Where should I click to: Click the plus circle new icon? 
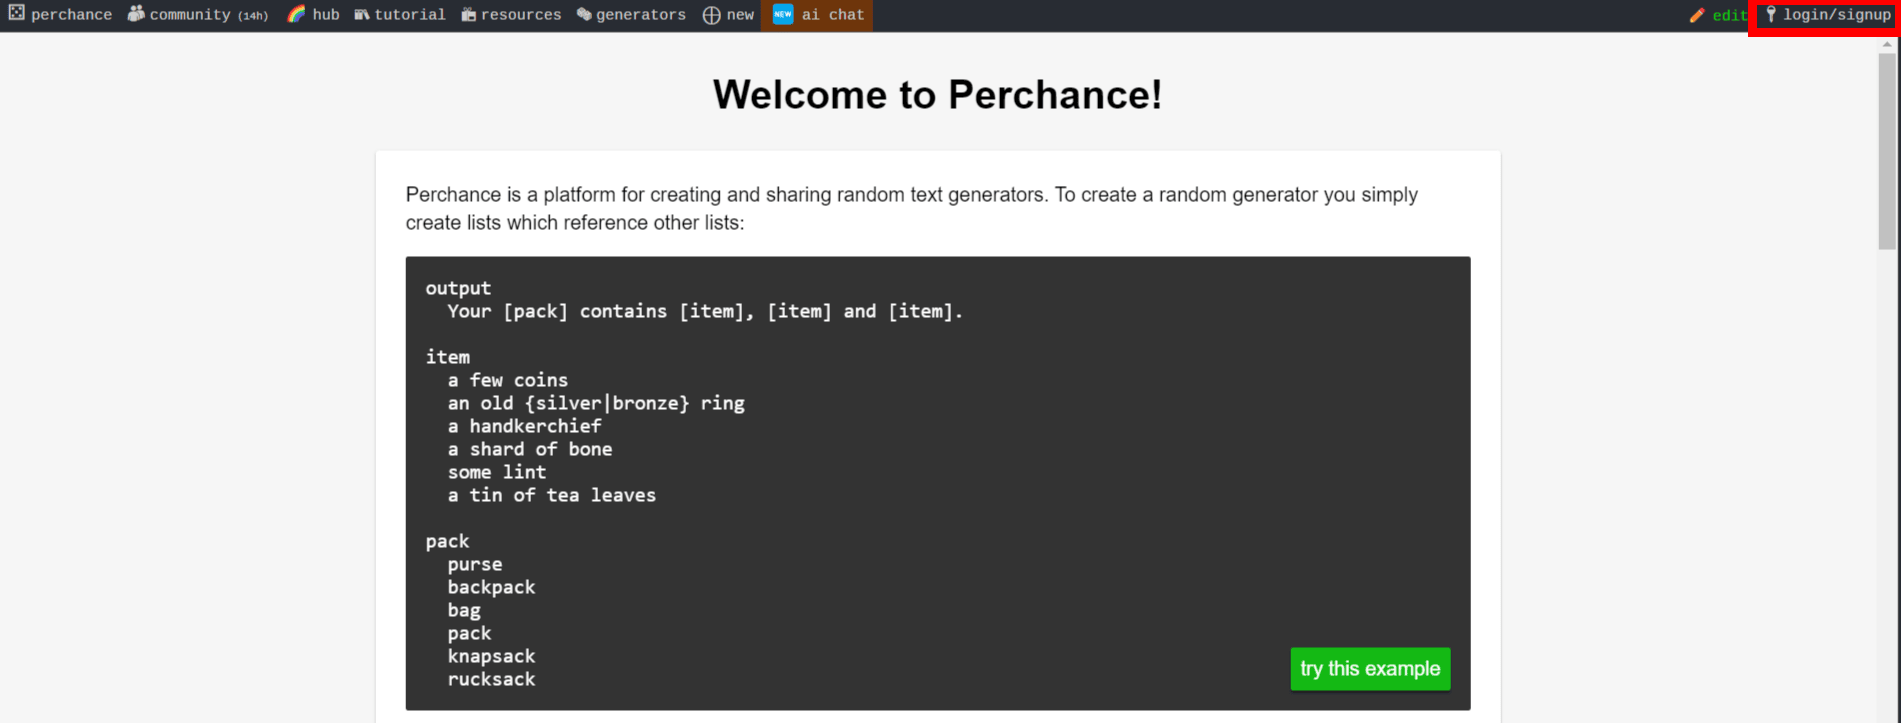point(709,14)
